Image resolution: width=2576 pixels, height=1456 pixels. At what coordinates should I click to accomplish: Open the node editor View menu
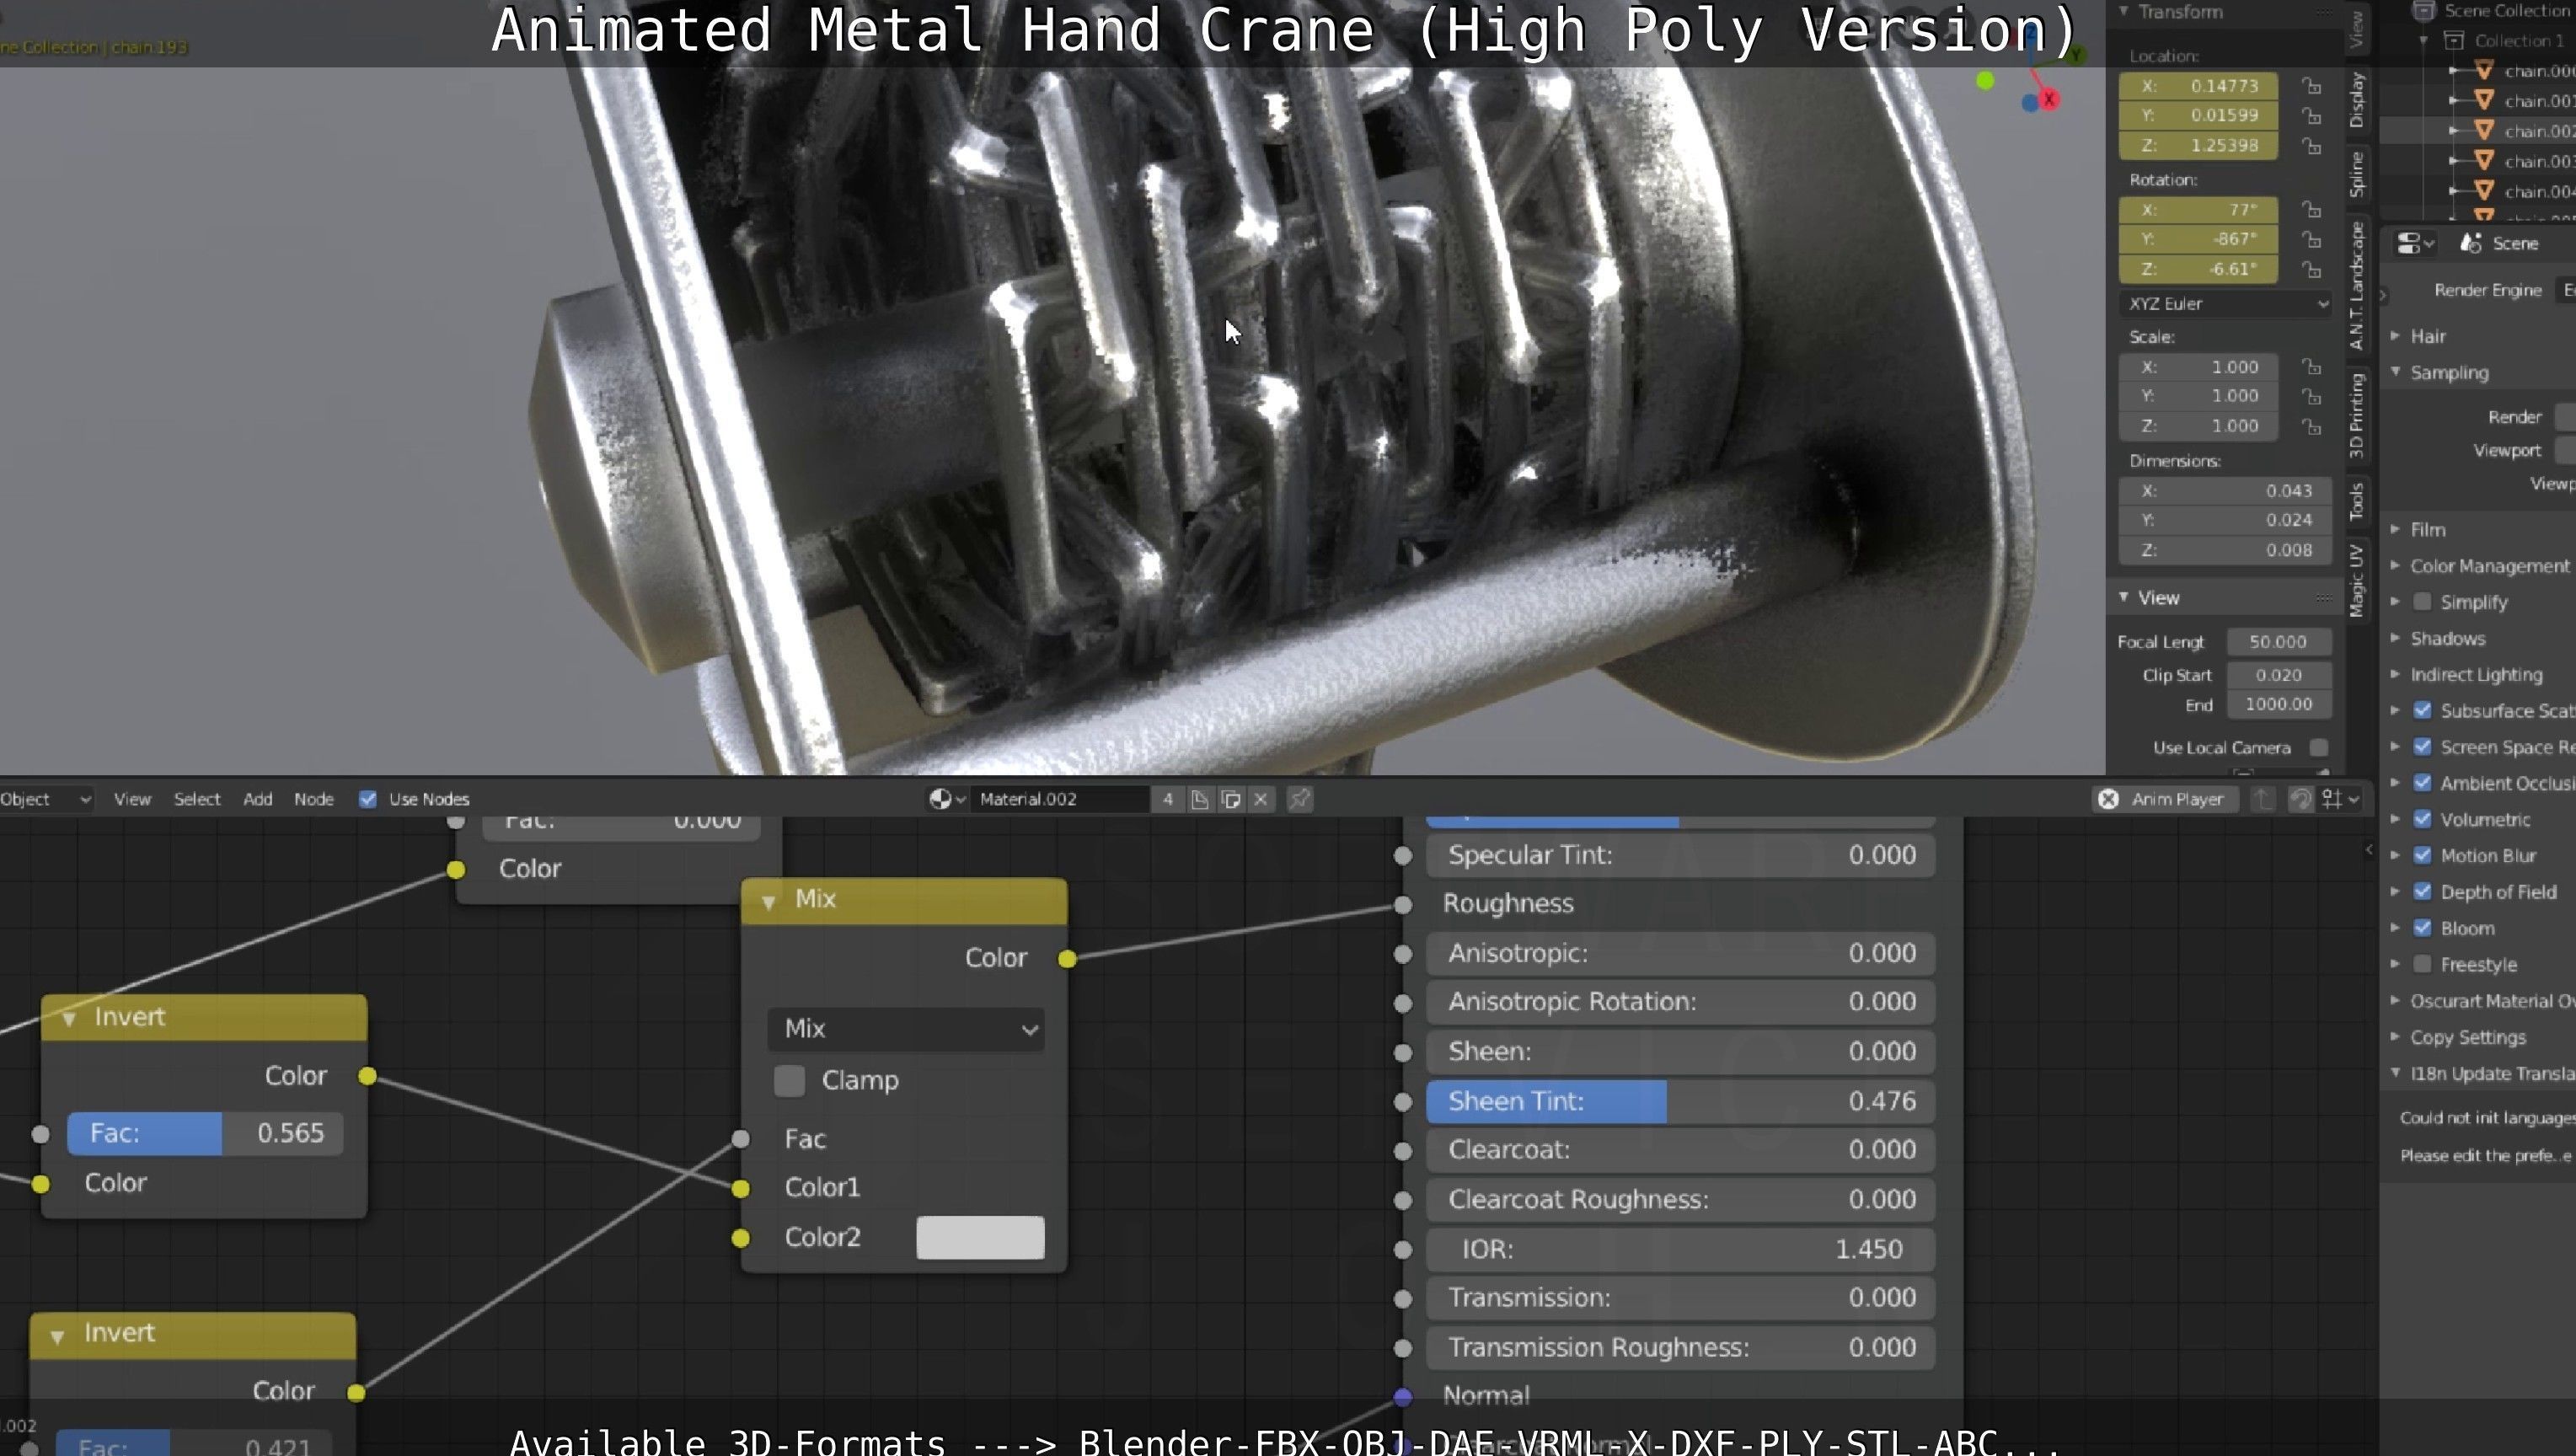(132, 799)
